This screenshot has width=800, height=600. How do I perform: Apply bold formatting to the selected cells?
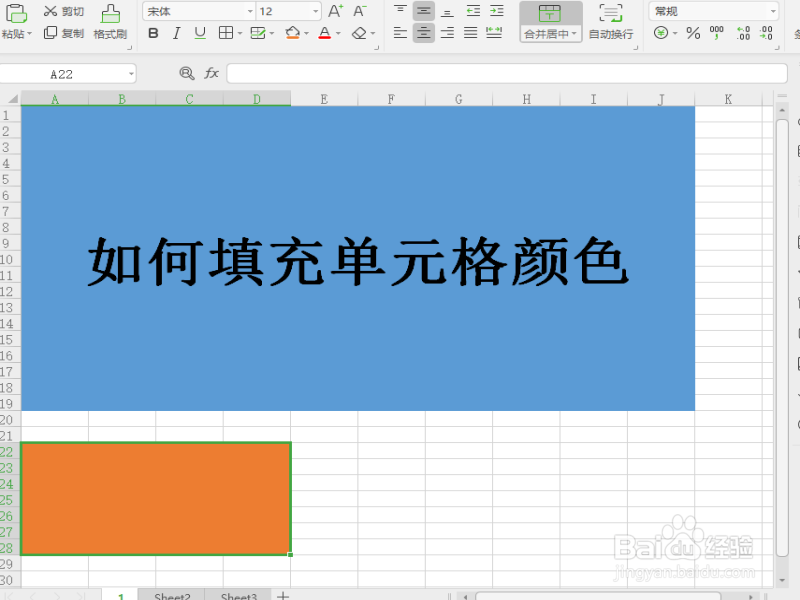(153, 33)
